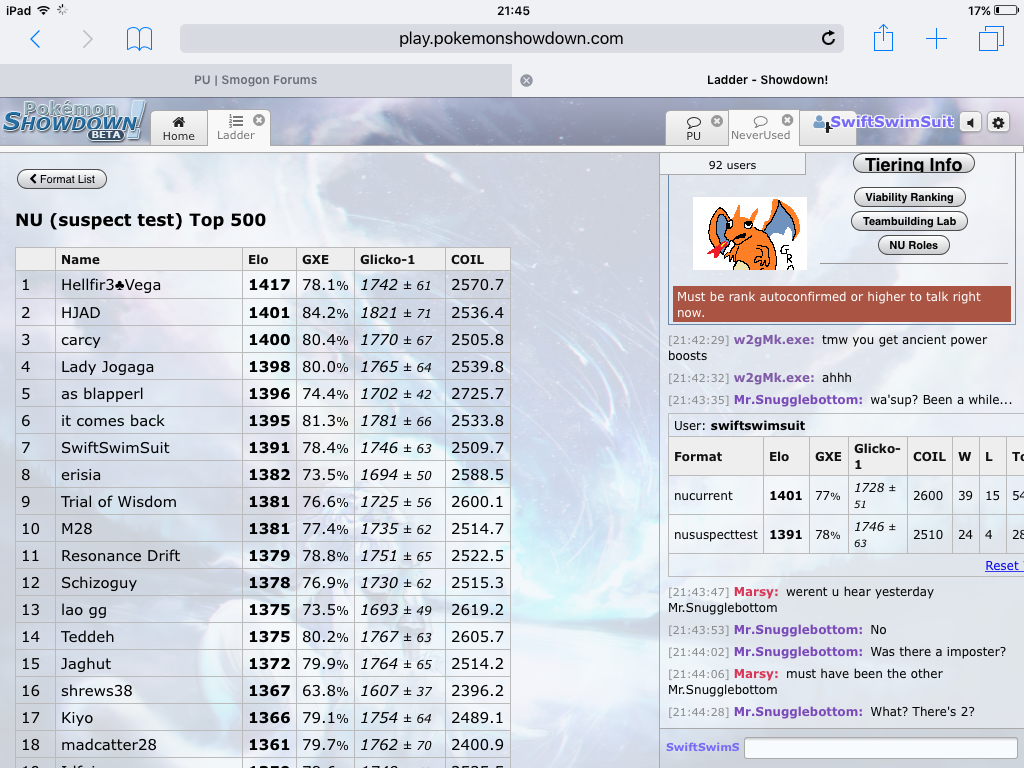Click the chat message input field
Screen dimensions: 1024x768
click(x=880, y=748)
